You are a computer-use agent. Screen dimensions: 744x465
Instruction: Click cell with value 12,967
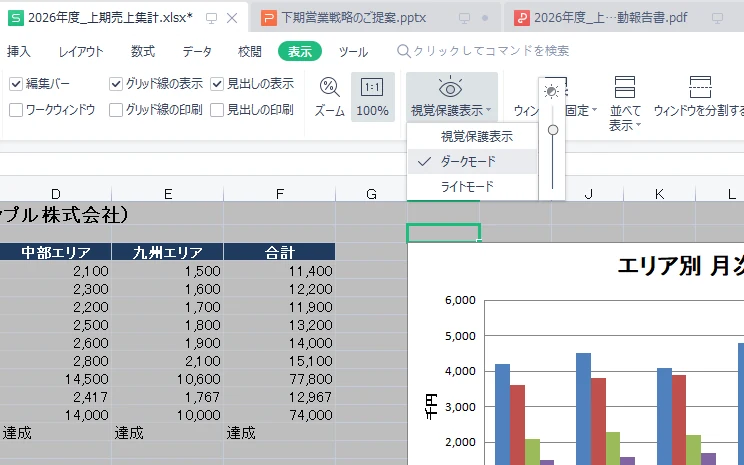(x=279, y=397)
